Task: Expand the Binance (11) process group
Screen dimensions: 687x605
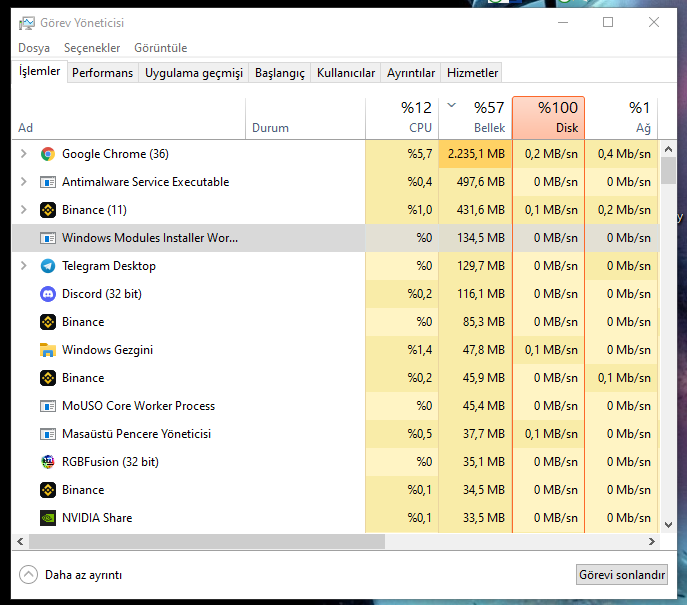Action: coord(24,210)
